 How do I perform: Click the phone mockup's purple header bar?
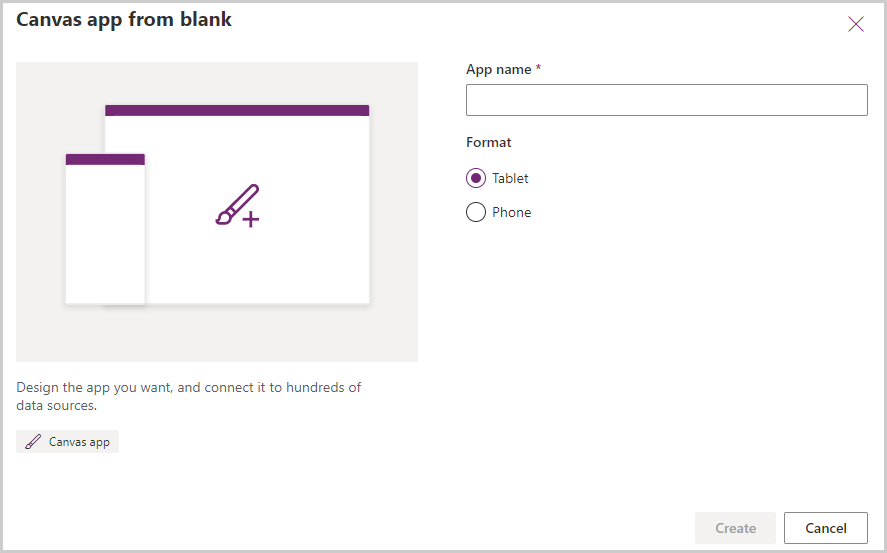pyautogui.click(x=105, y=159)
